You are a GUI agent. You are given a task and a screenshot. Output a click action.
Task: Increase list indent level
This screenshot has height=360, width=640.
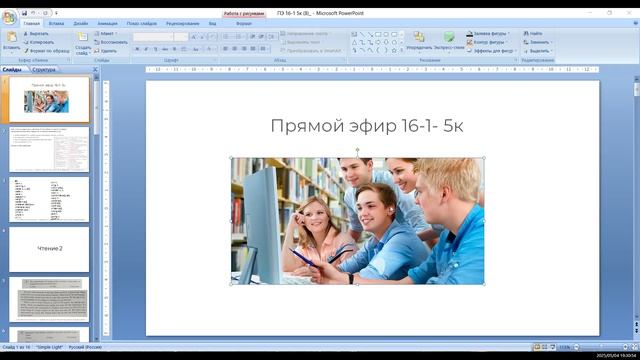click(x=261, y=37)
